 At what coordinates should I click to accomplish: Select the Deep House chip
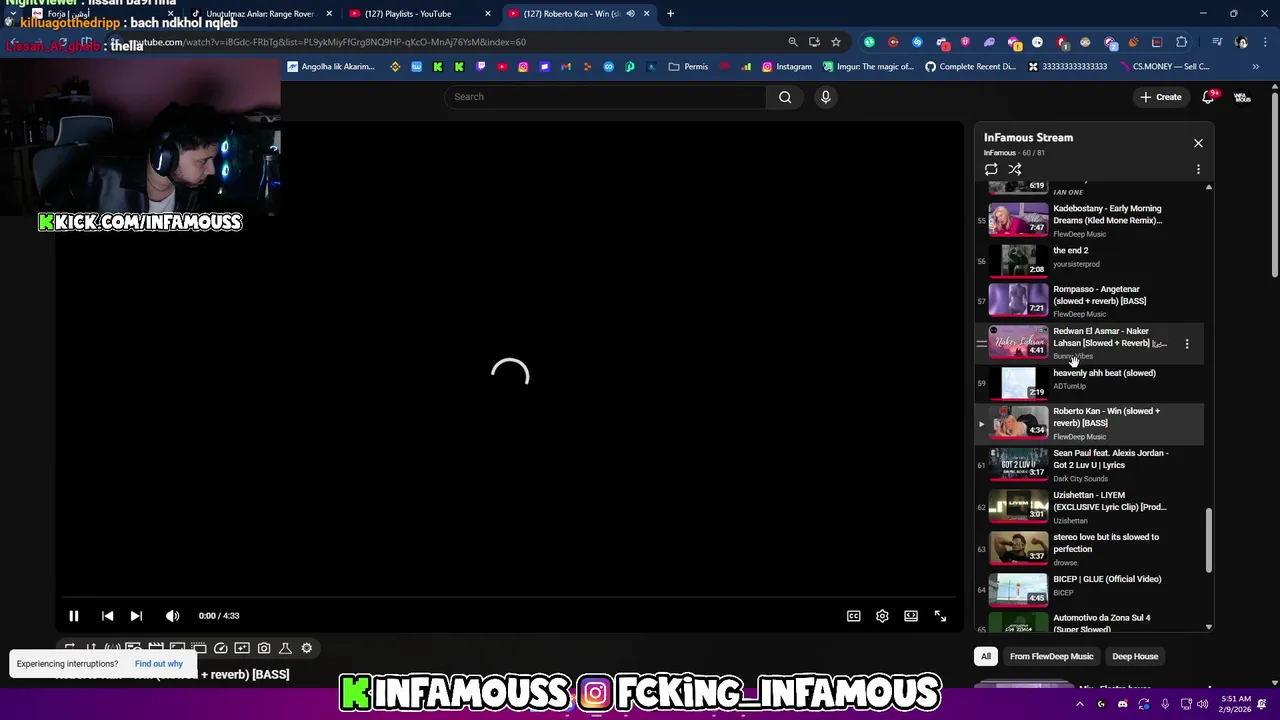(1135, 657)
